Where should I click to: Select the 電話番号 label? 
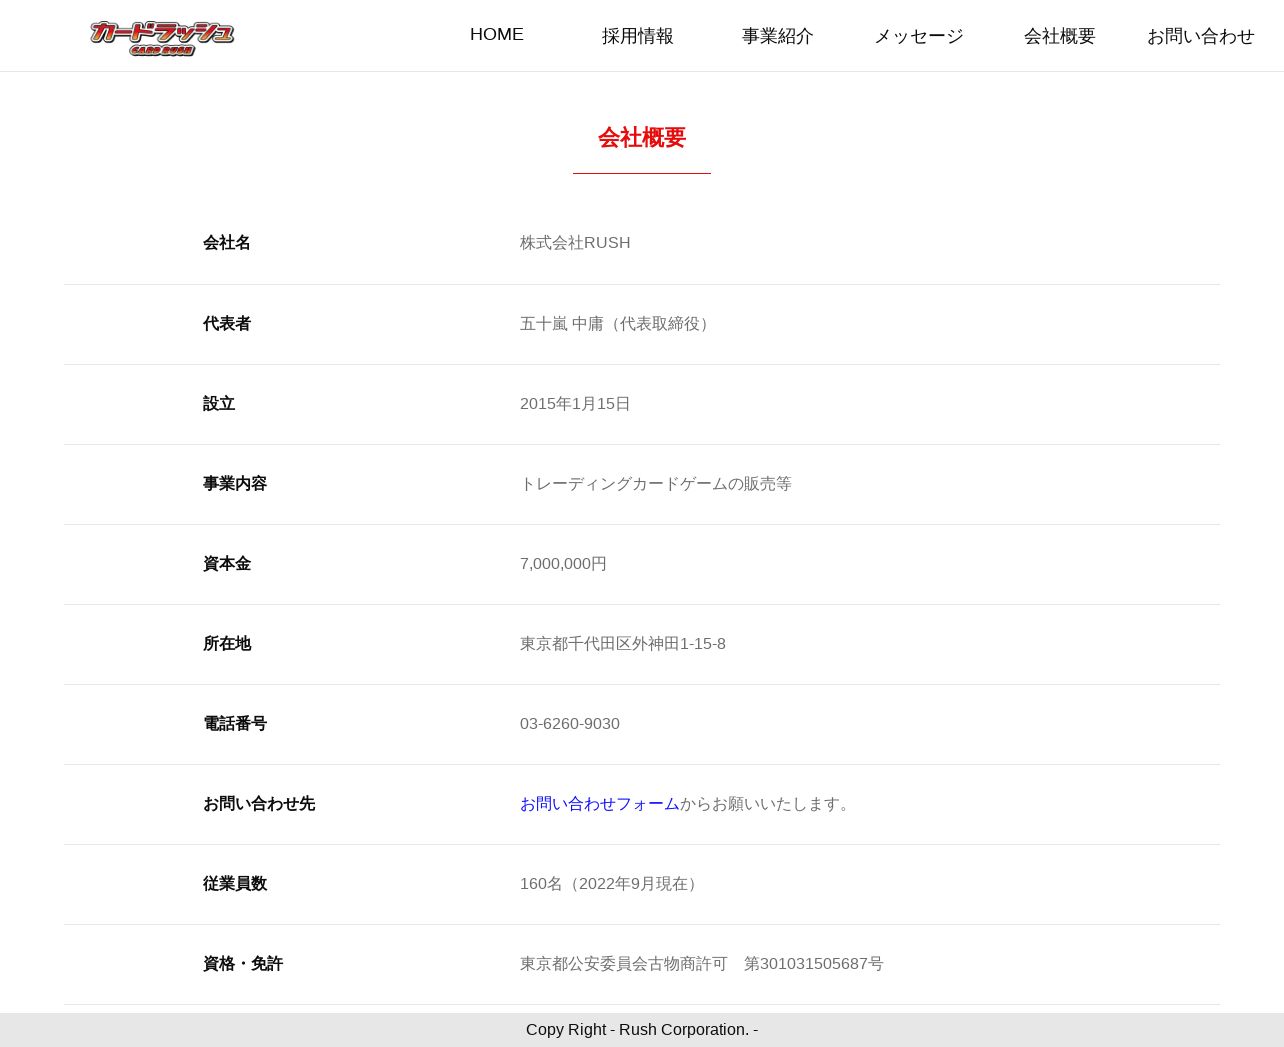click(x=235, y=724)
